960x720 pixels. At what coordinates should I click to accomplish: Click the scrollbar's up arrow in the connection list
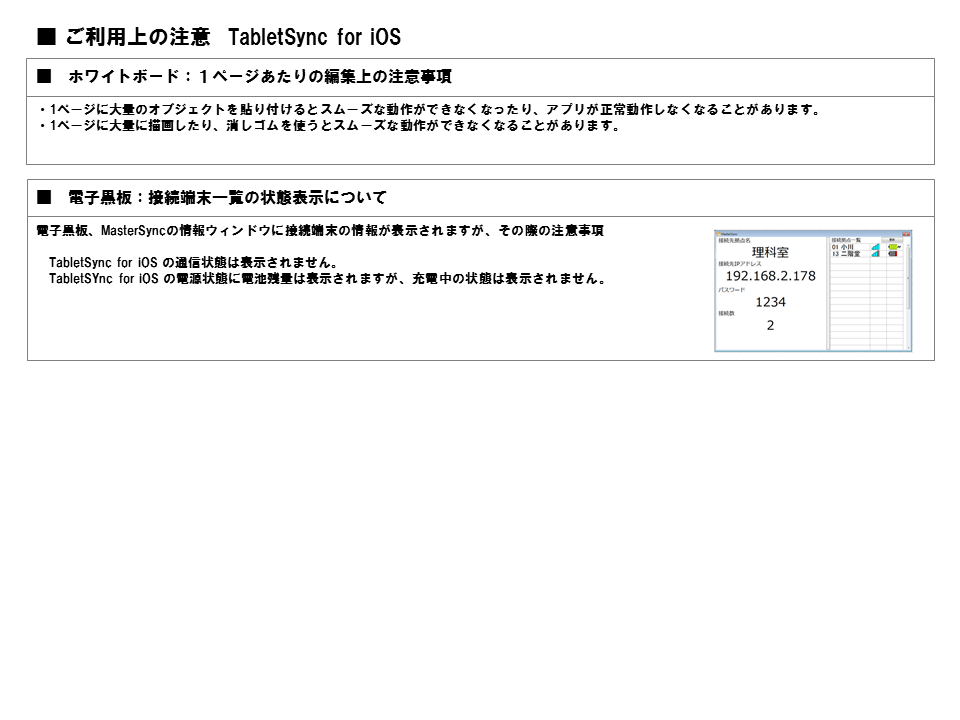click(908, 246)
